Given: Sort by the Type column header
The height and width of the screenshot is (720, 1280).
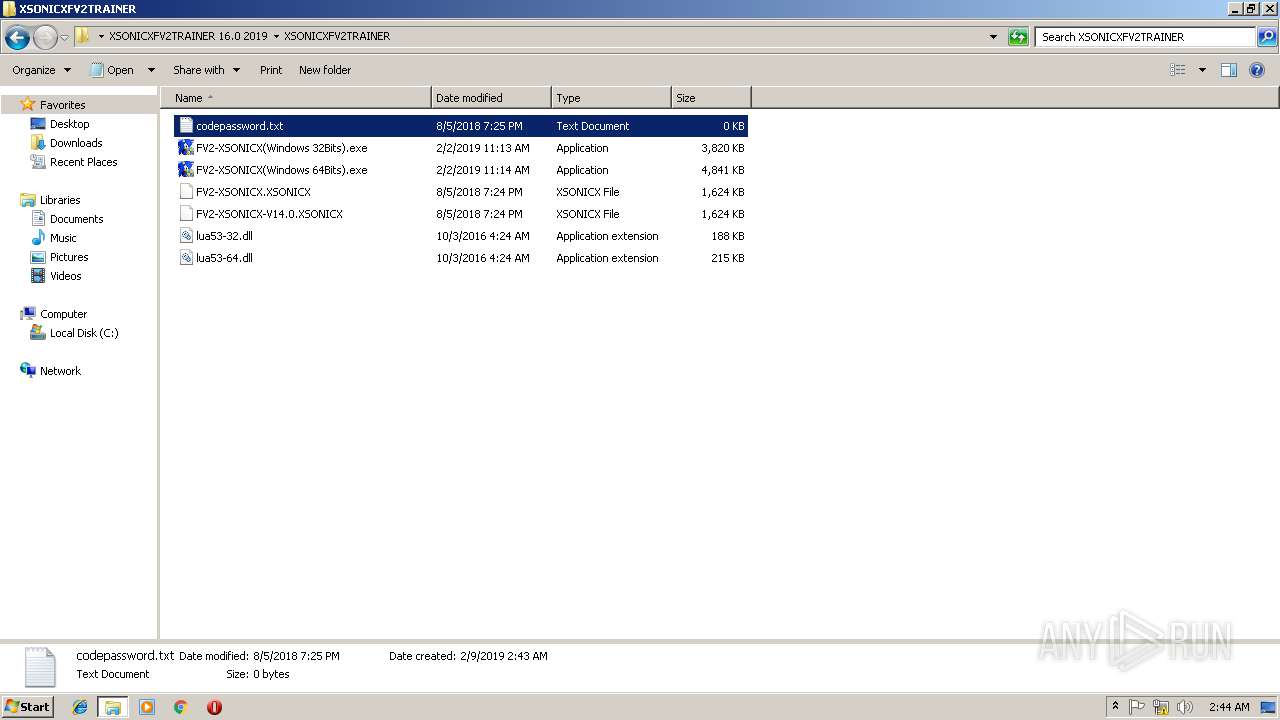Looking at the screenshot, I should tap(611, 98).
